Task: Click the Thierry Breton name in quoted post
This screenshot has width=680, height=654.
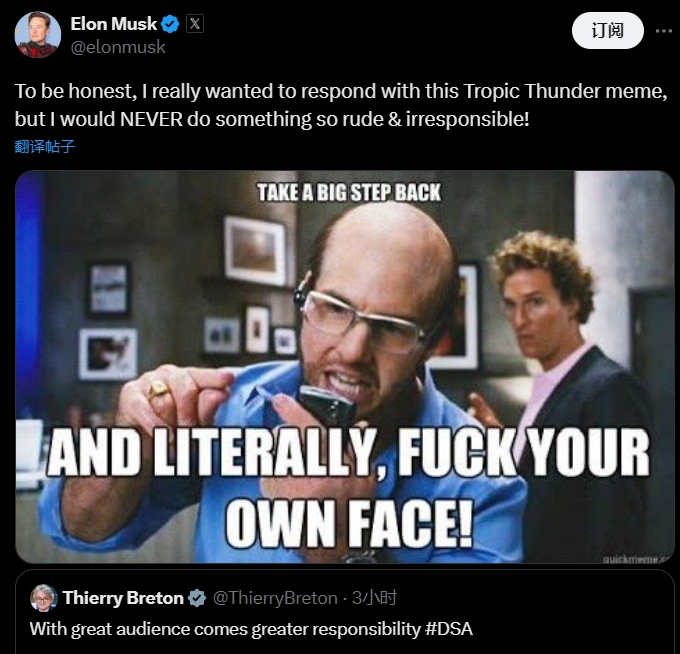Action: [123, 598]
